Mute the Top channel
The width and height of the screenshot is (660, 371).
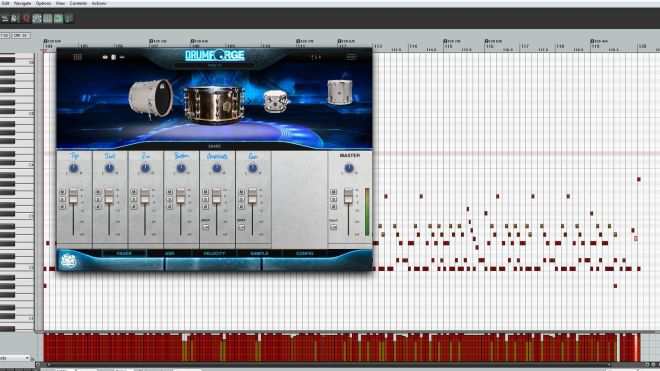63,192
